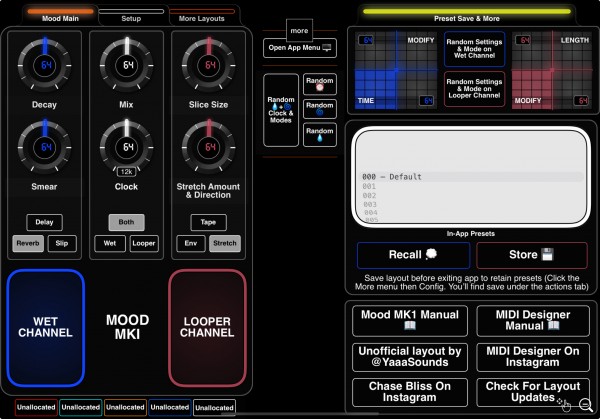Click the blue-bordered Unallocated button
Image resolution: width=600 pixels, height=419 pixels.
click(x=170, y=408)
